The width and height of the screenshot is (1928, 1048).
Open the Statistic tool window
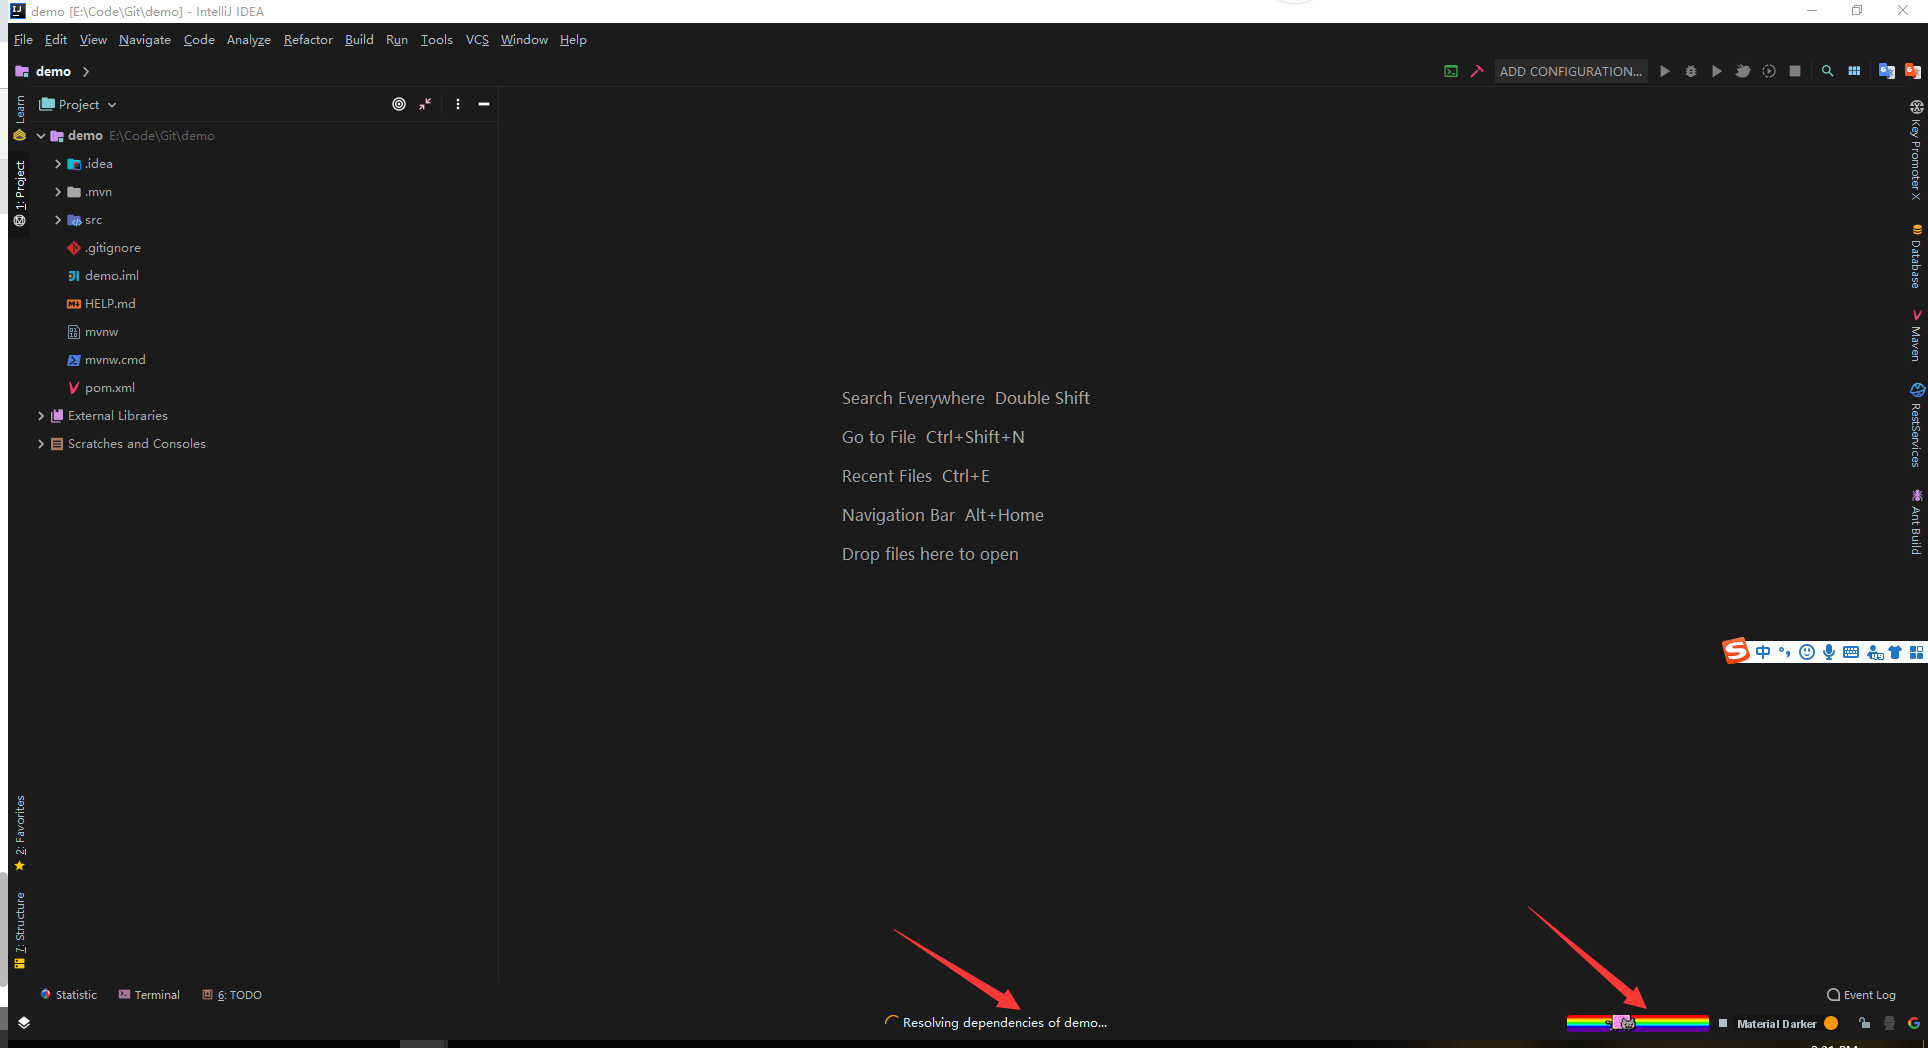tap(68, 995)
